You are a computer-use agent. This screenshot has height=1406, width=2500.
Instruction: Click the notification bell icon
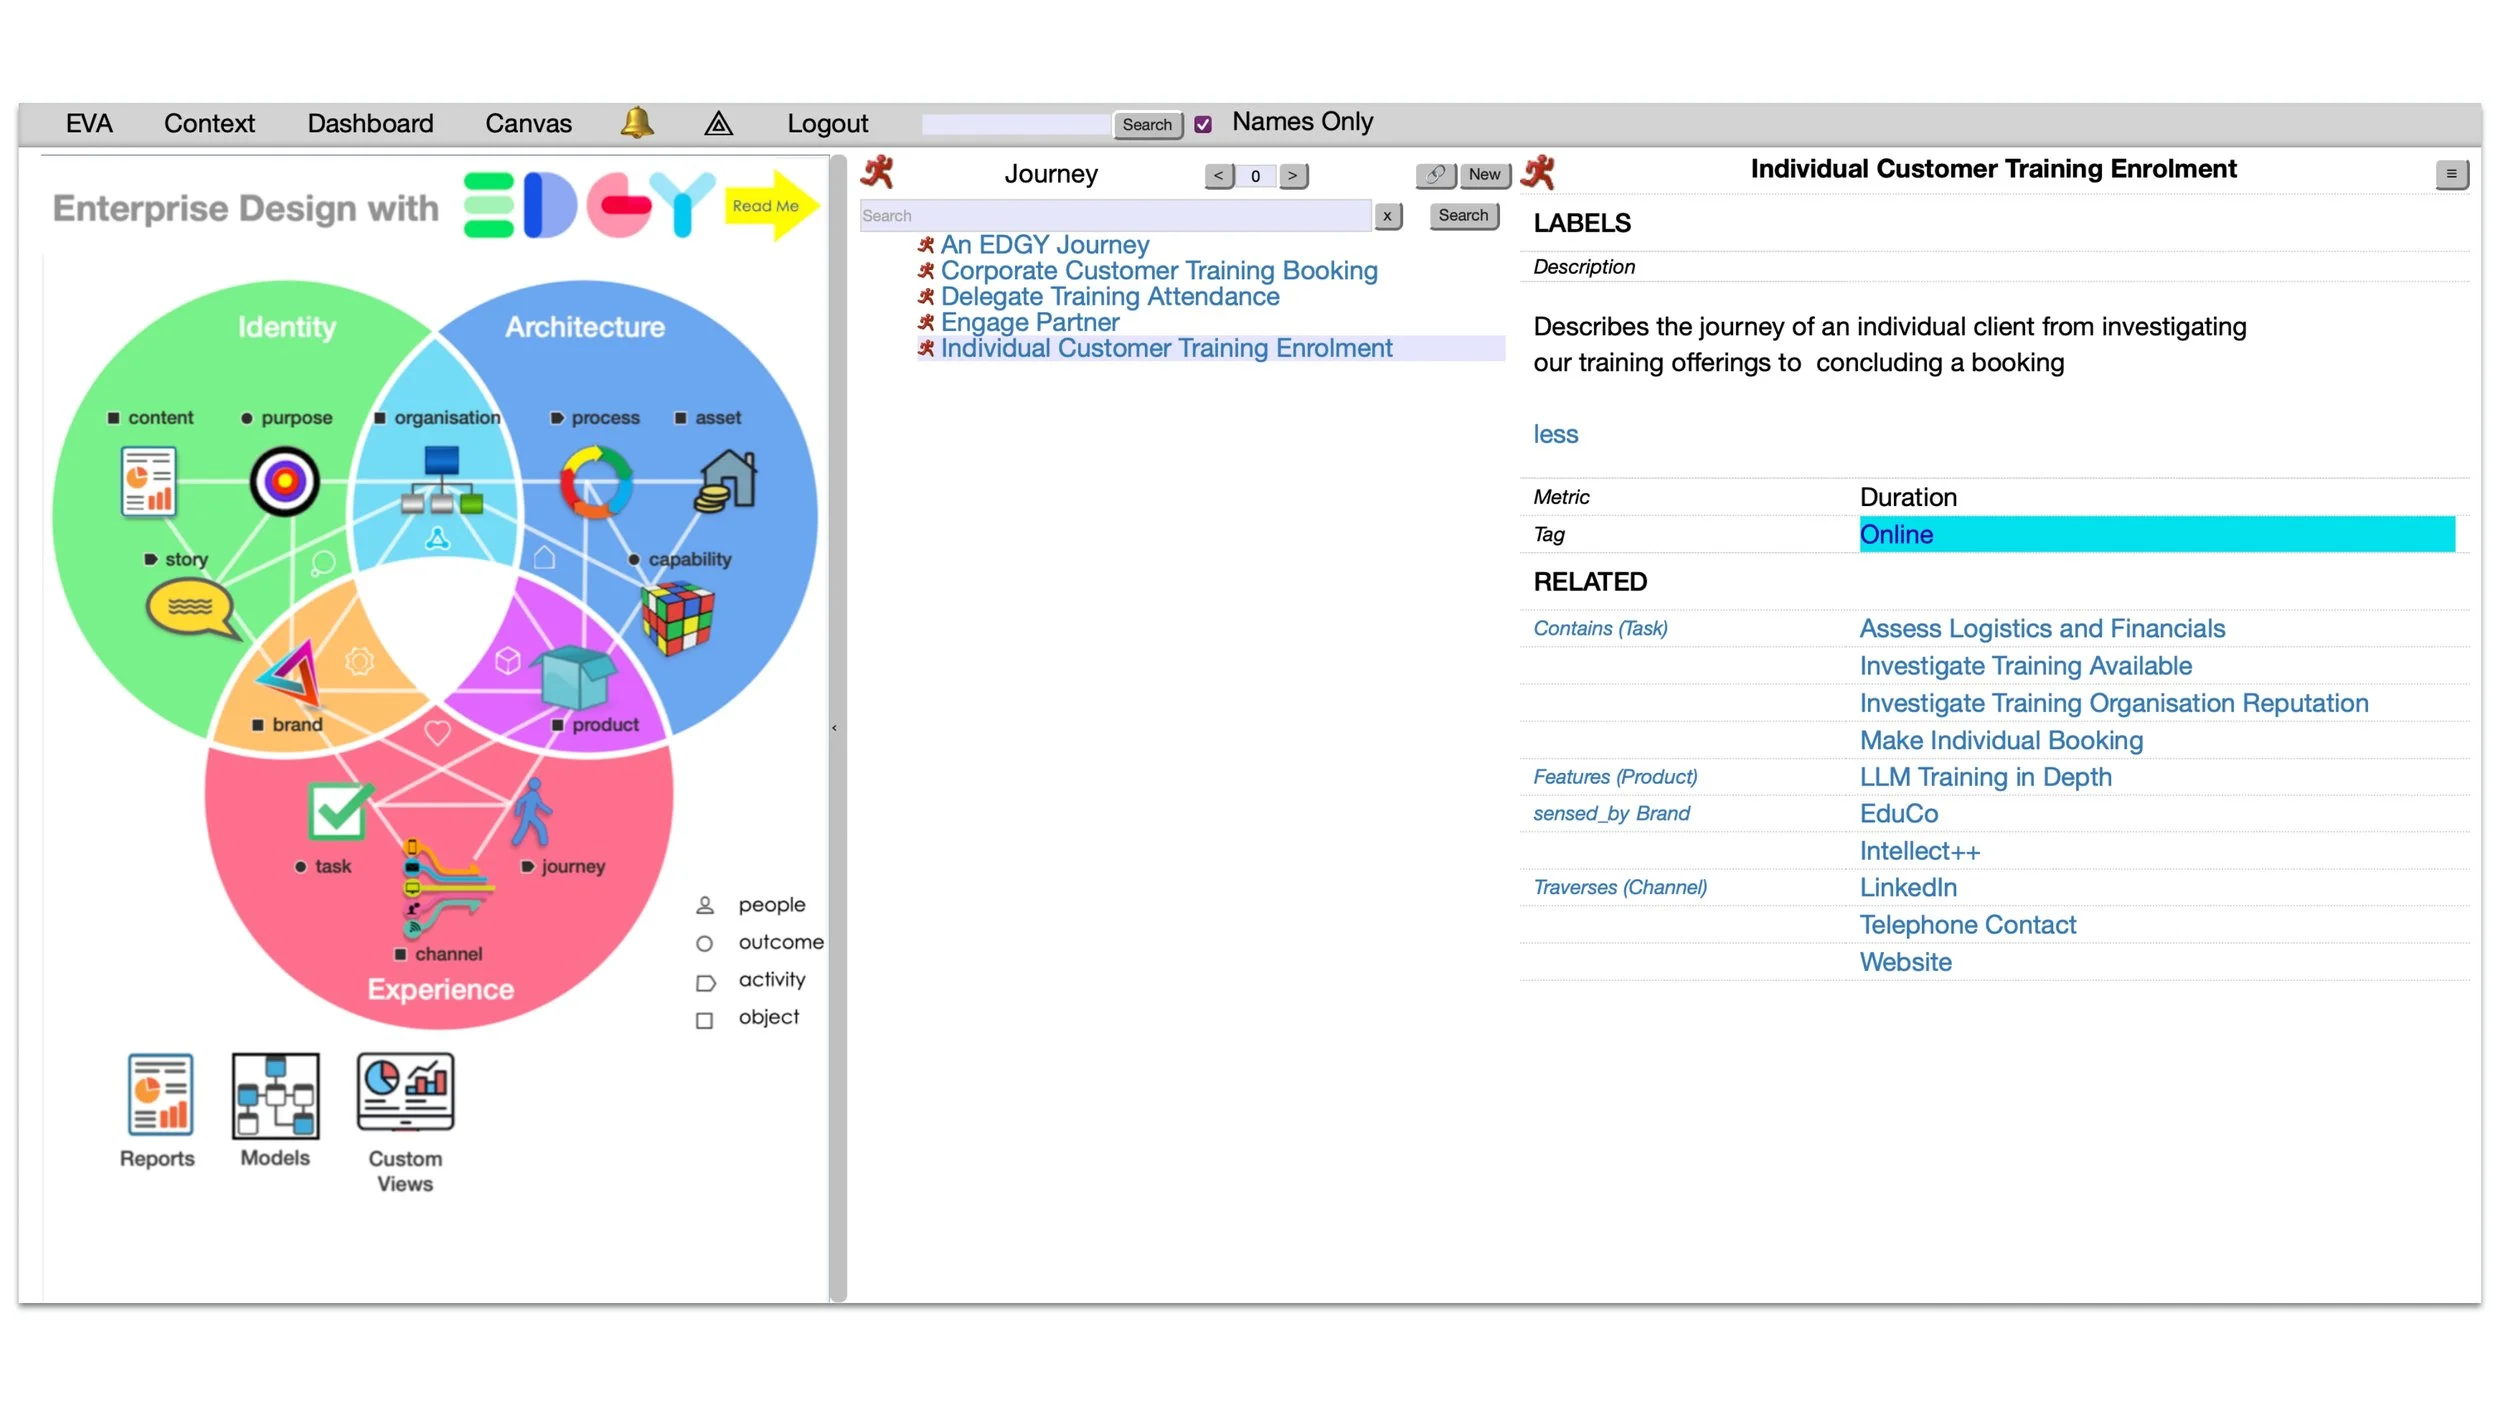[x=637, y=123]
